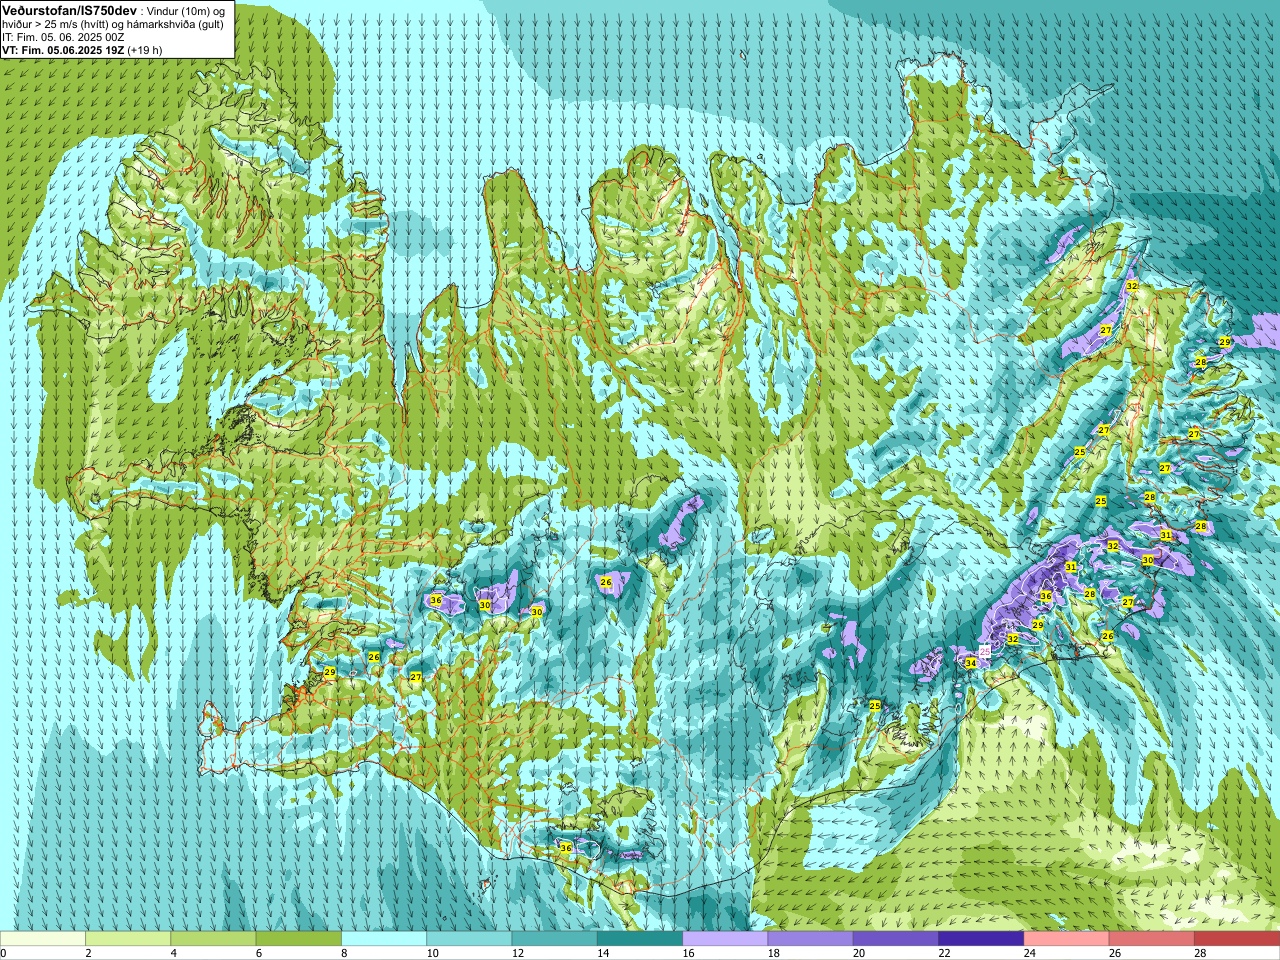Viewport: 1280px width, 960px height.
Task: Click the white-boxed '25' gust label
Action: [985, 651]
